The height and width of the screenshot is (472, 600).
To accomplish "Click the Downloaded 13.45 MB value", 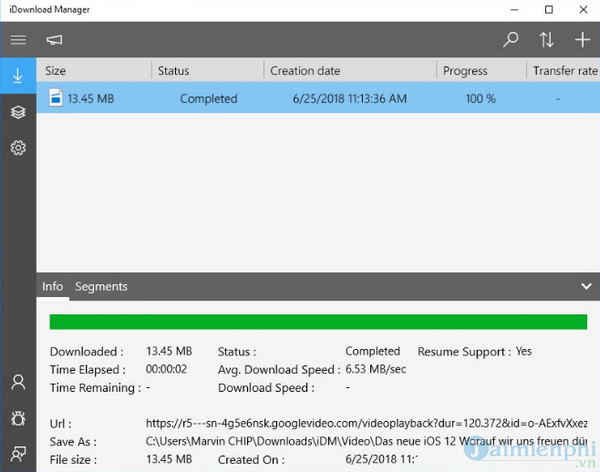I will point(169,351).
